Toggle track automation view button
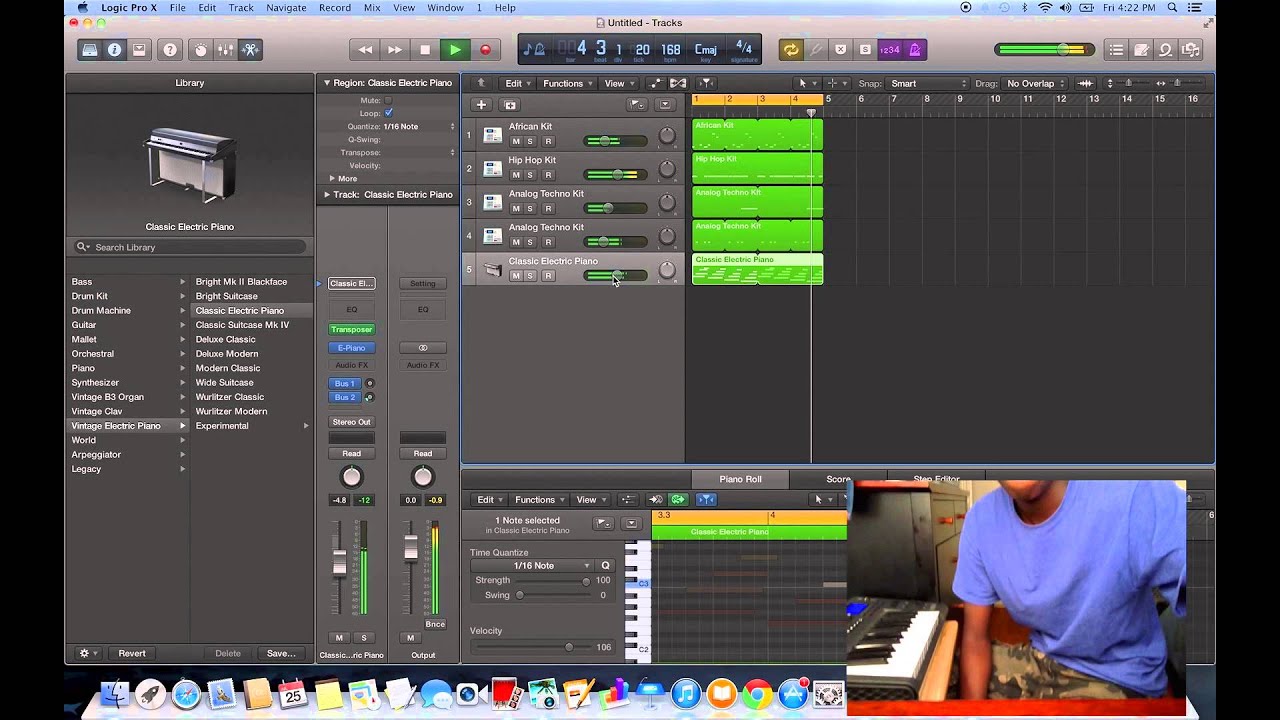The height and width of the screenshot is (720, 1280). [656, 84]
